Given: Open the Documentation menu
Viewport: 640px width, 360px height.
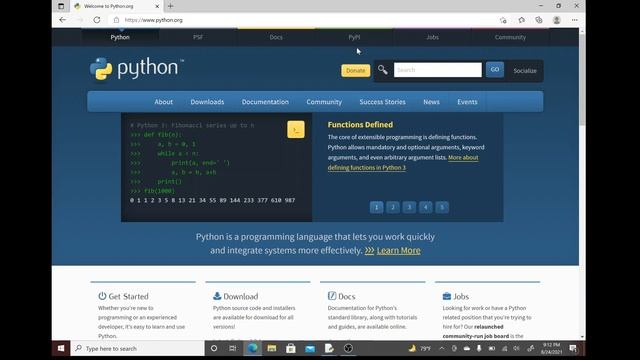Looking at the screenshot, I should point(265,102).
